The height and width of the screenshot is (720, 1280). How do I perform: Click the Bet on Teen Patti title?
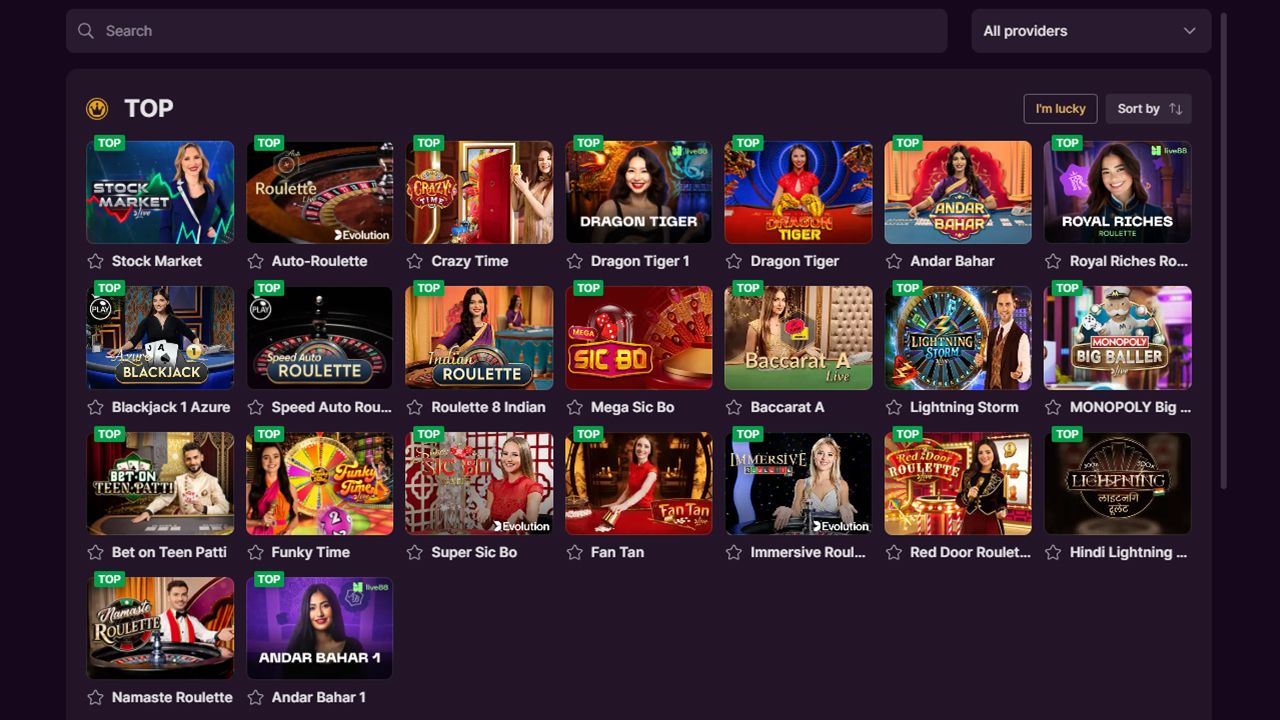click(169, 552)
